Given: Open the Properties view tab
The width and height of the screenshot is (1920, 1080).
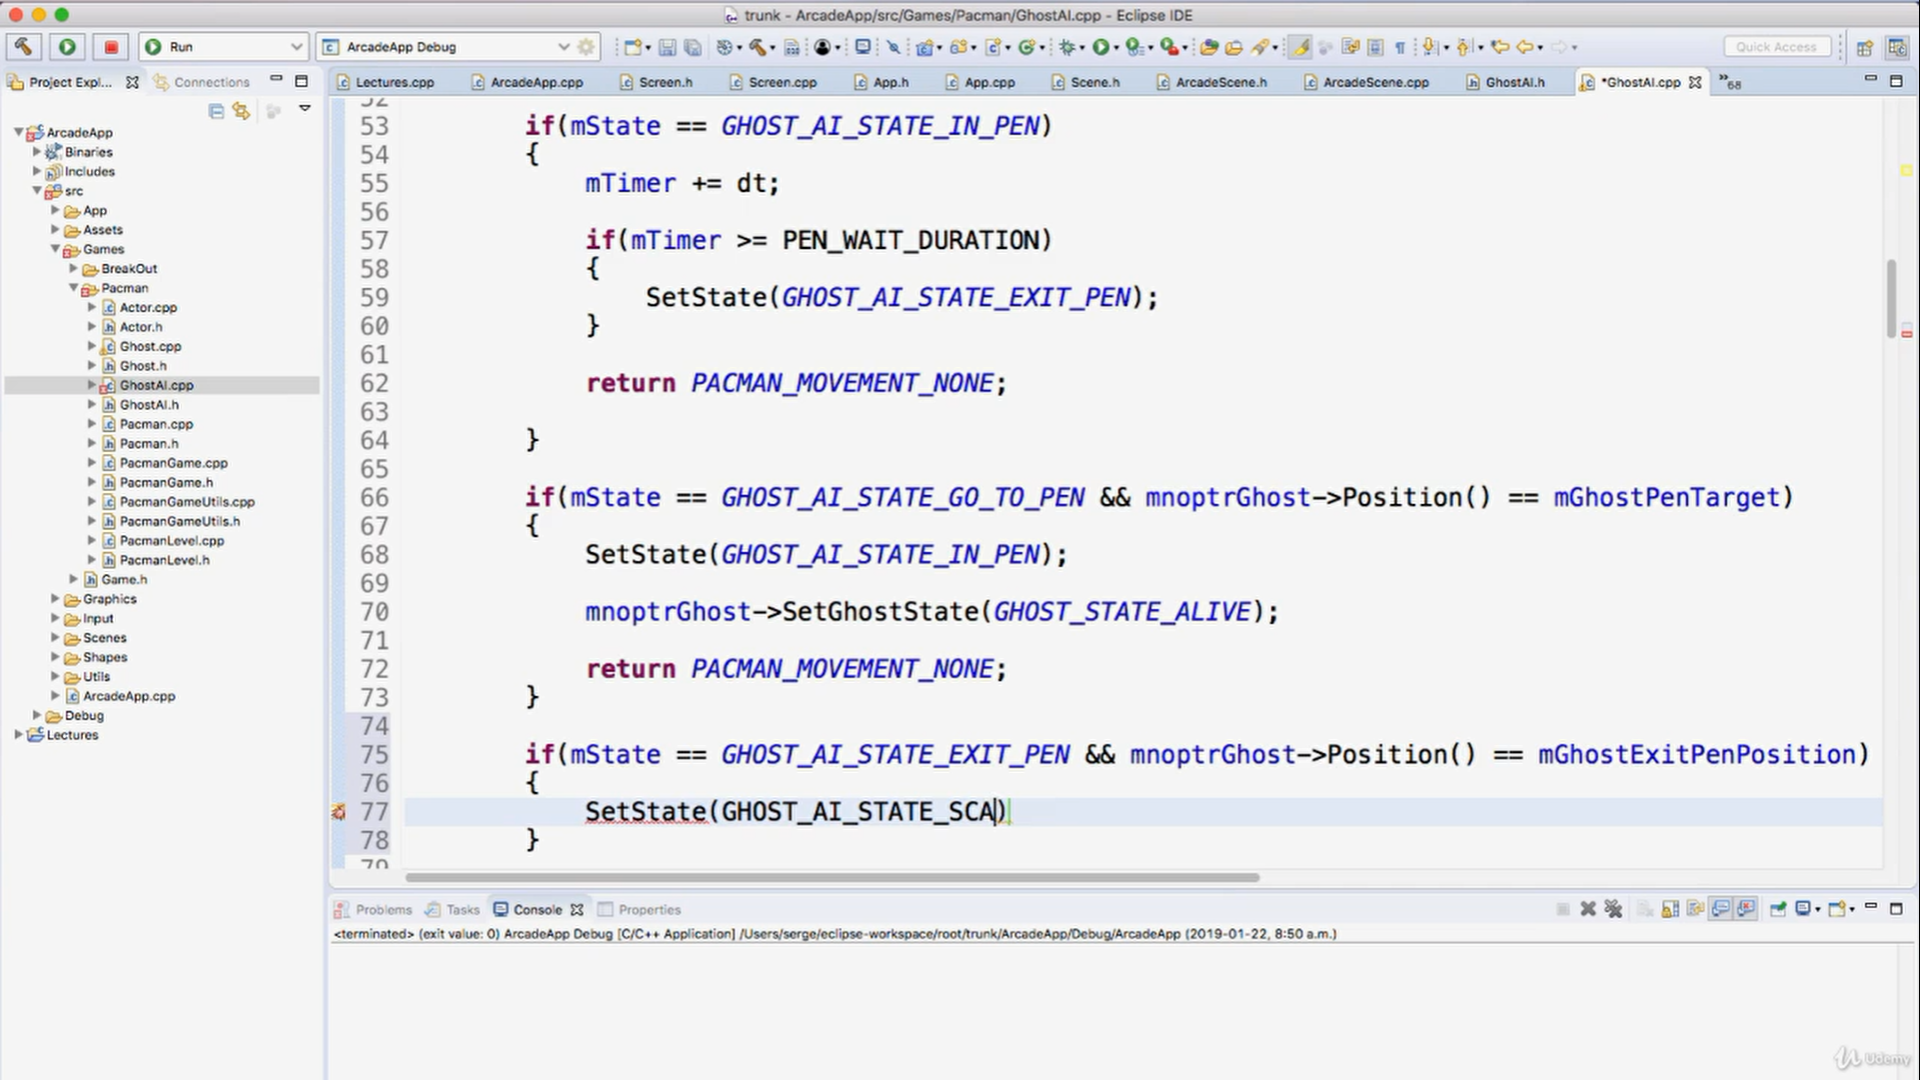Looking at the screenshot, I should (640, 910).
